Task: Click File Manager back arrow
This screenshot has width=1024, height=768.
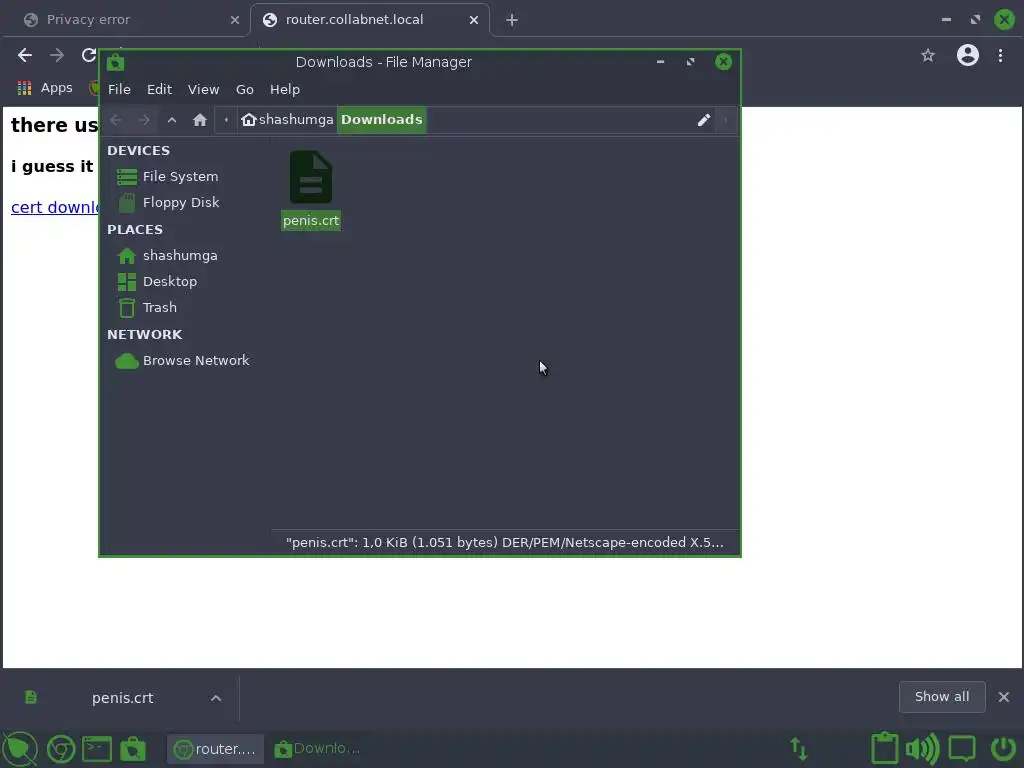Action: click(116, 120)
